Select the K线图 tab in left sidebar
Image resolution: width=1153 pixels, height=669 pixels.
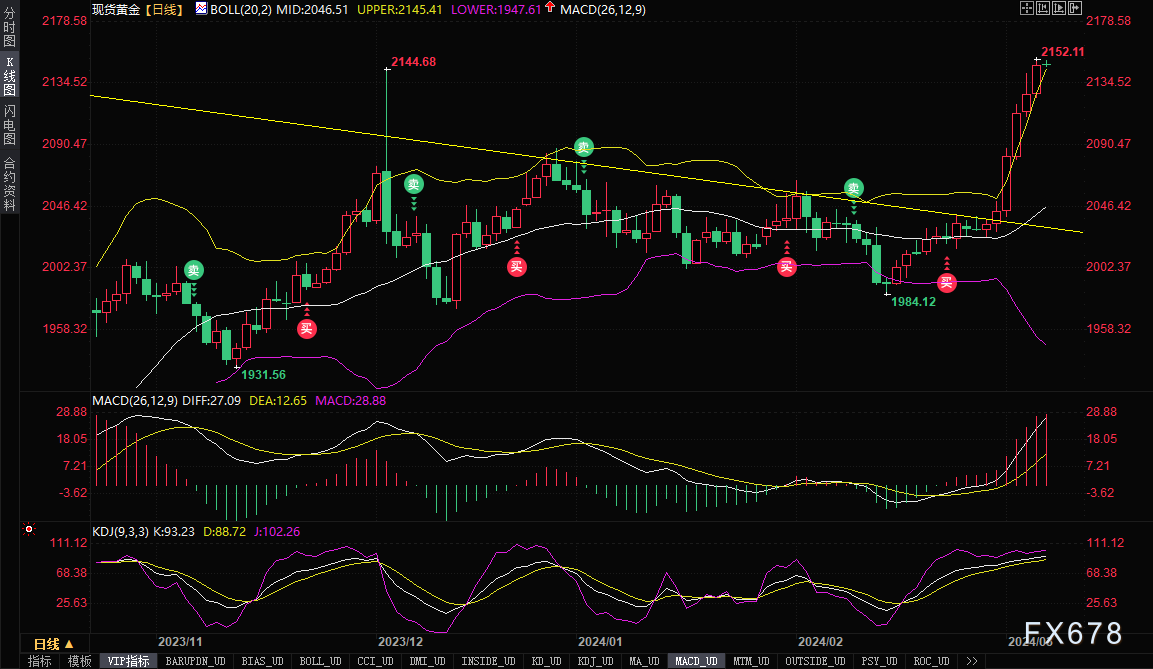point(10,76)
